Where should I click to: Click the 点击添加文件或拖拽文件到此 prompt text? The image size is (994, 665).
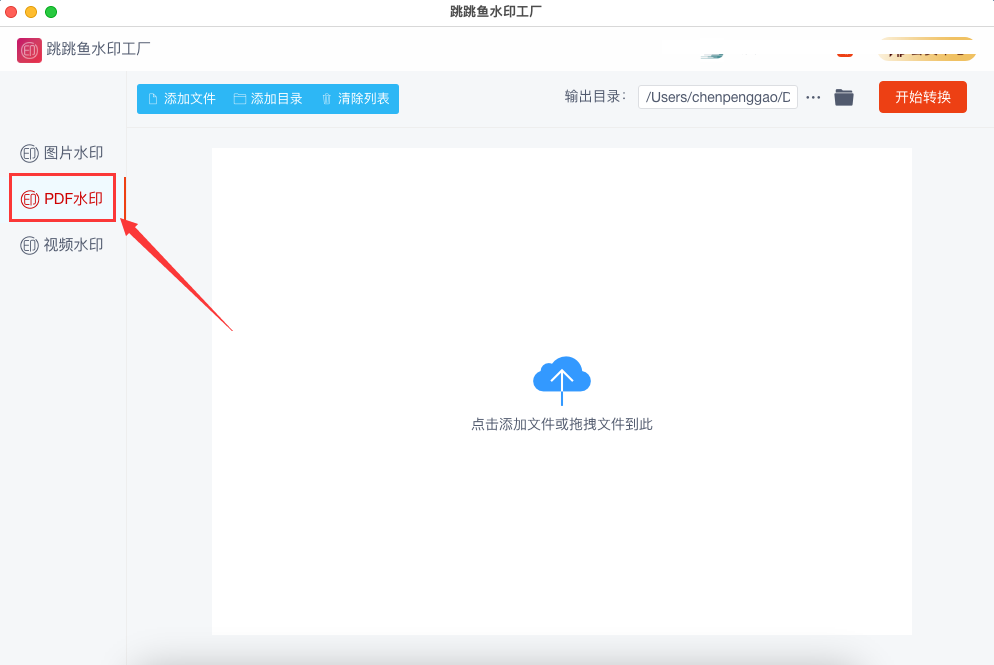pos(562,424)
